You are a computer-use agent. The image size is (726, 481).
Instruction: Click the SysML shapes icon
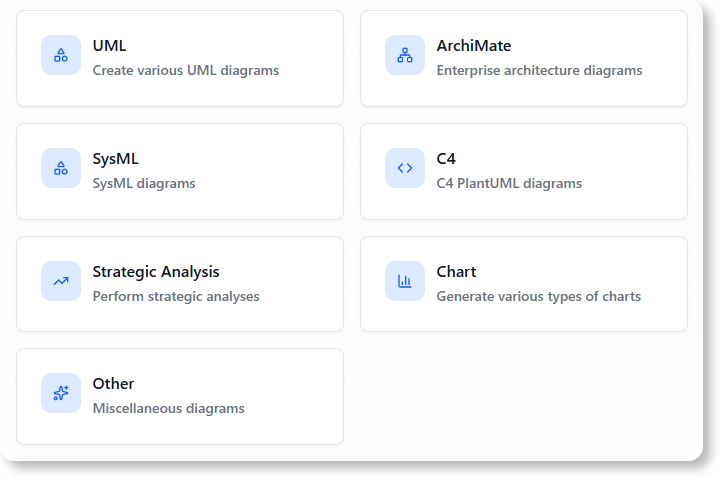61,168
